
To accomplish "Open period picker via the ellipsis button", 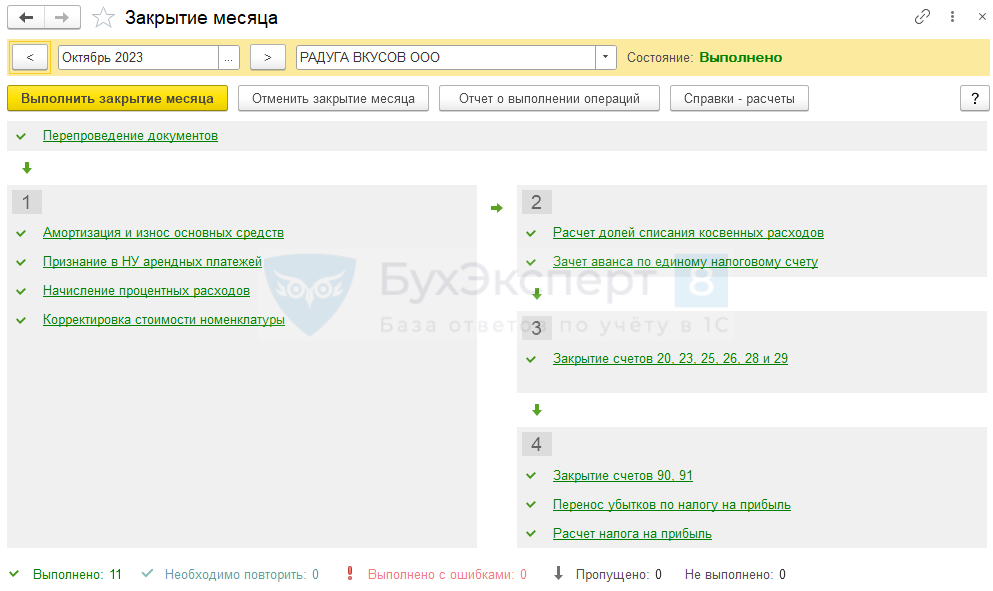I will (x=229, y=58).
